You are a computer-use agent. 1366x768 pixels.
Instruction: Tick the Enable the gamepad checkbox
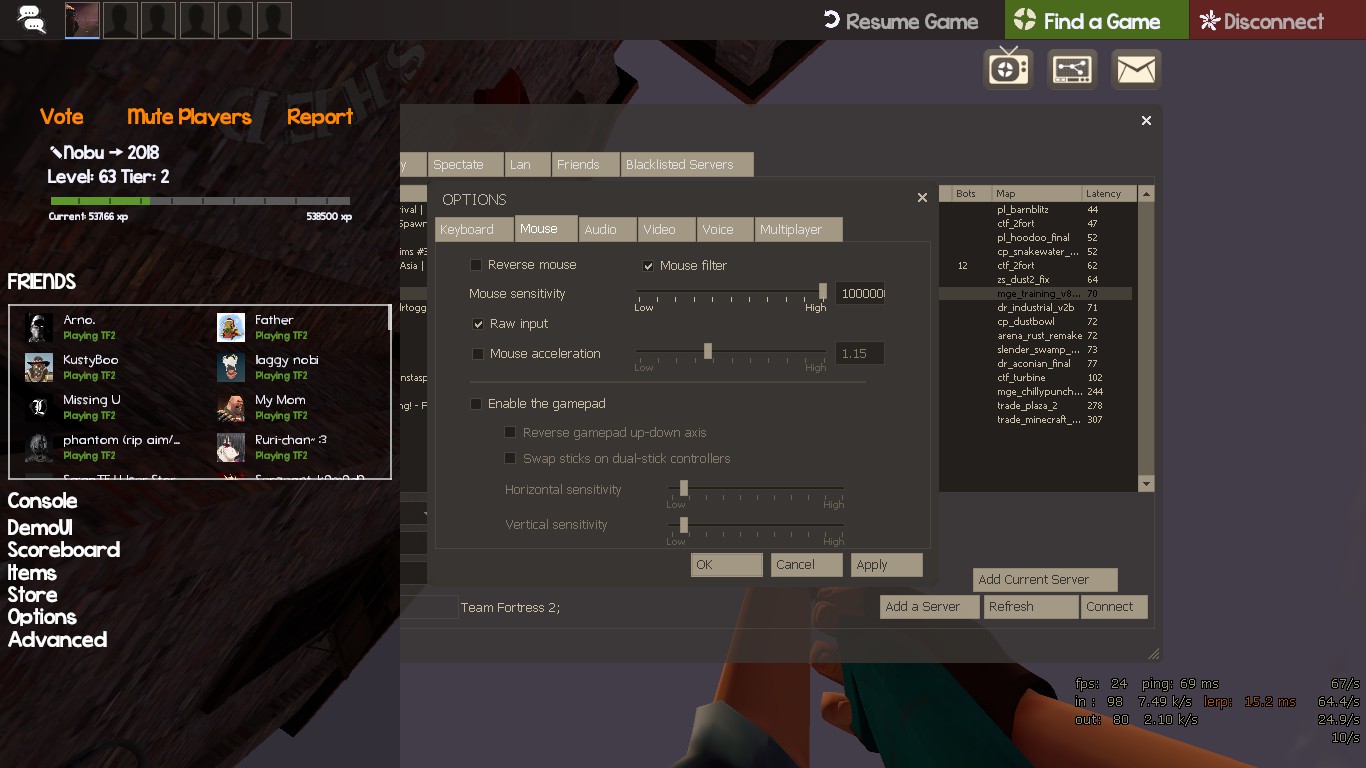[477, 404]
